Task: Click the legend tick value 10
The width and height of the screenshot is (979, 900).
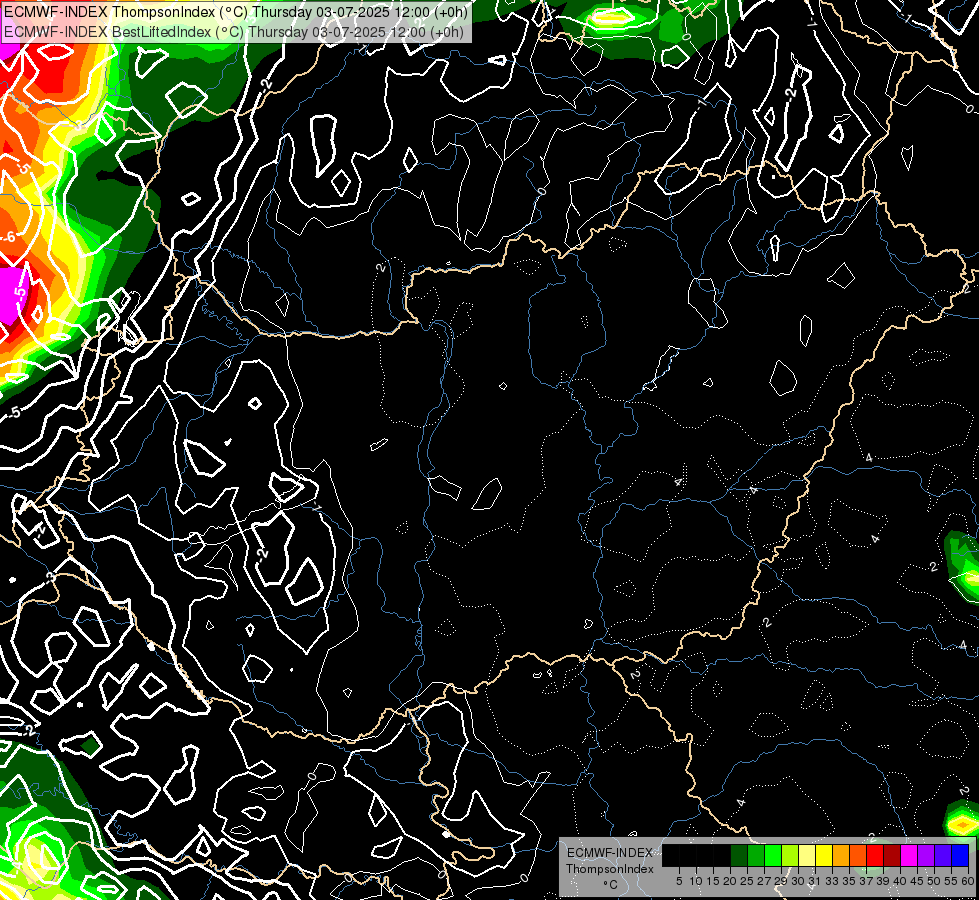Action: point(696,881)
